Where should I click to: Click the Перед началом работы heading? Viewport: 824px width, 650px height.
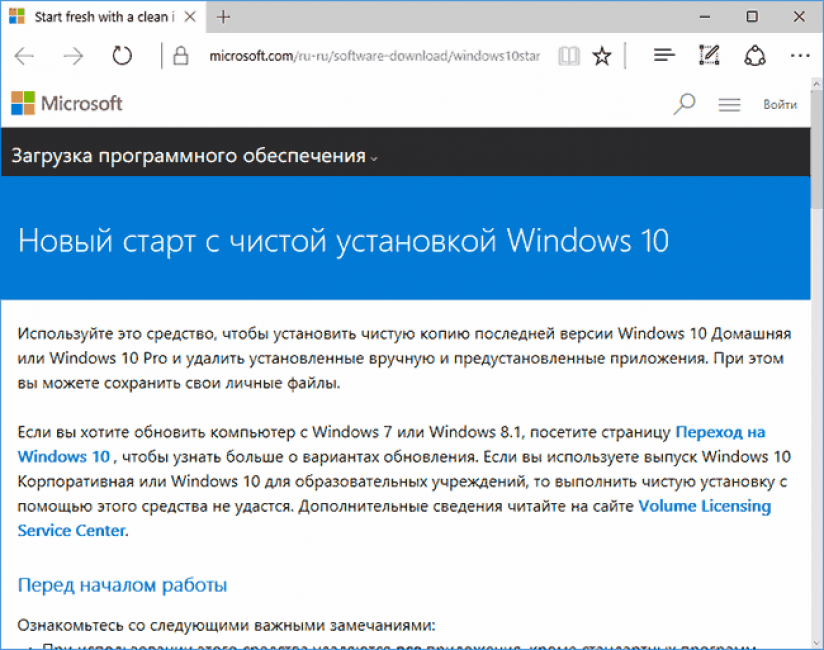tap(122, 585)
